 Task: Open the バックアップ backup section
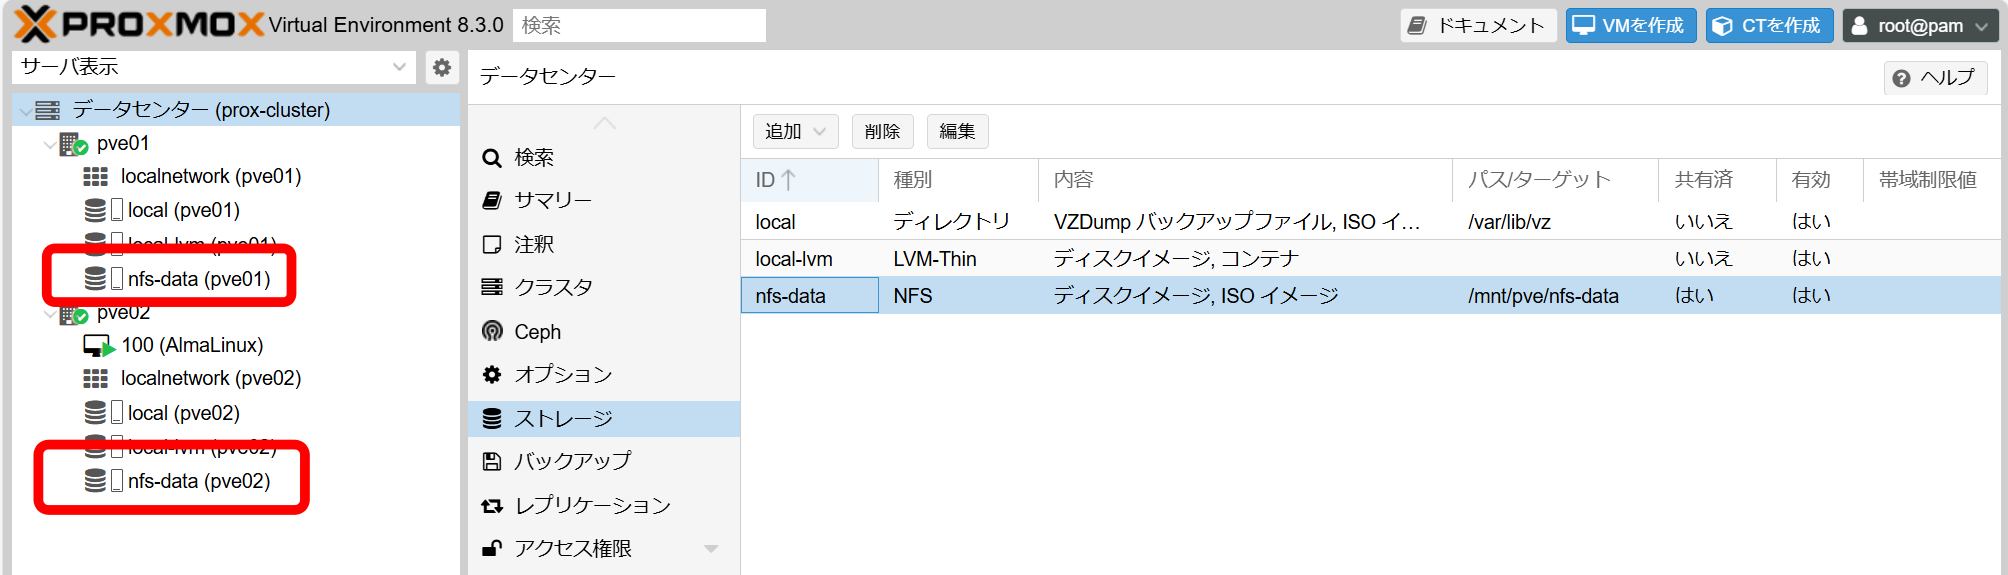(x=572, y=461)
